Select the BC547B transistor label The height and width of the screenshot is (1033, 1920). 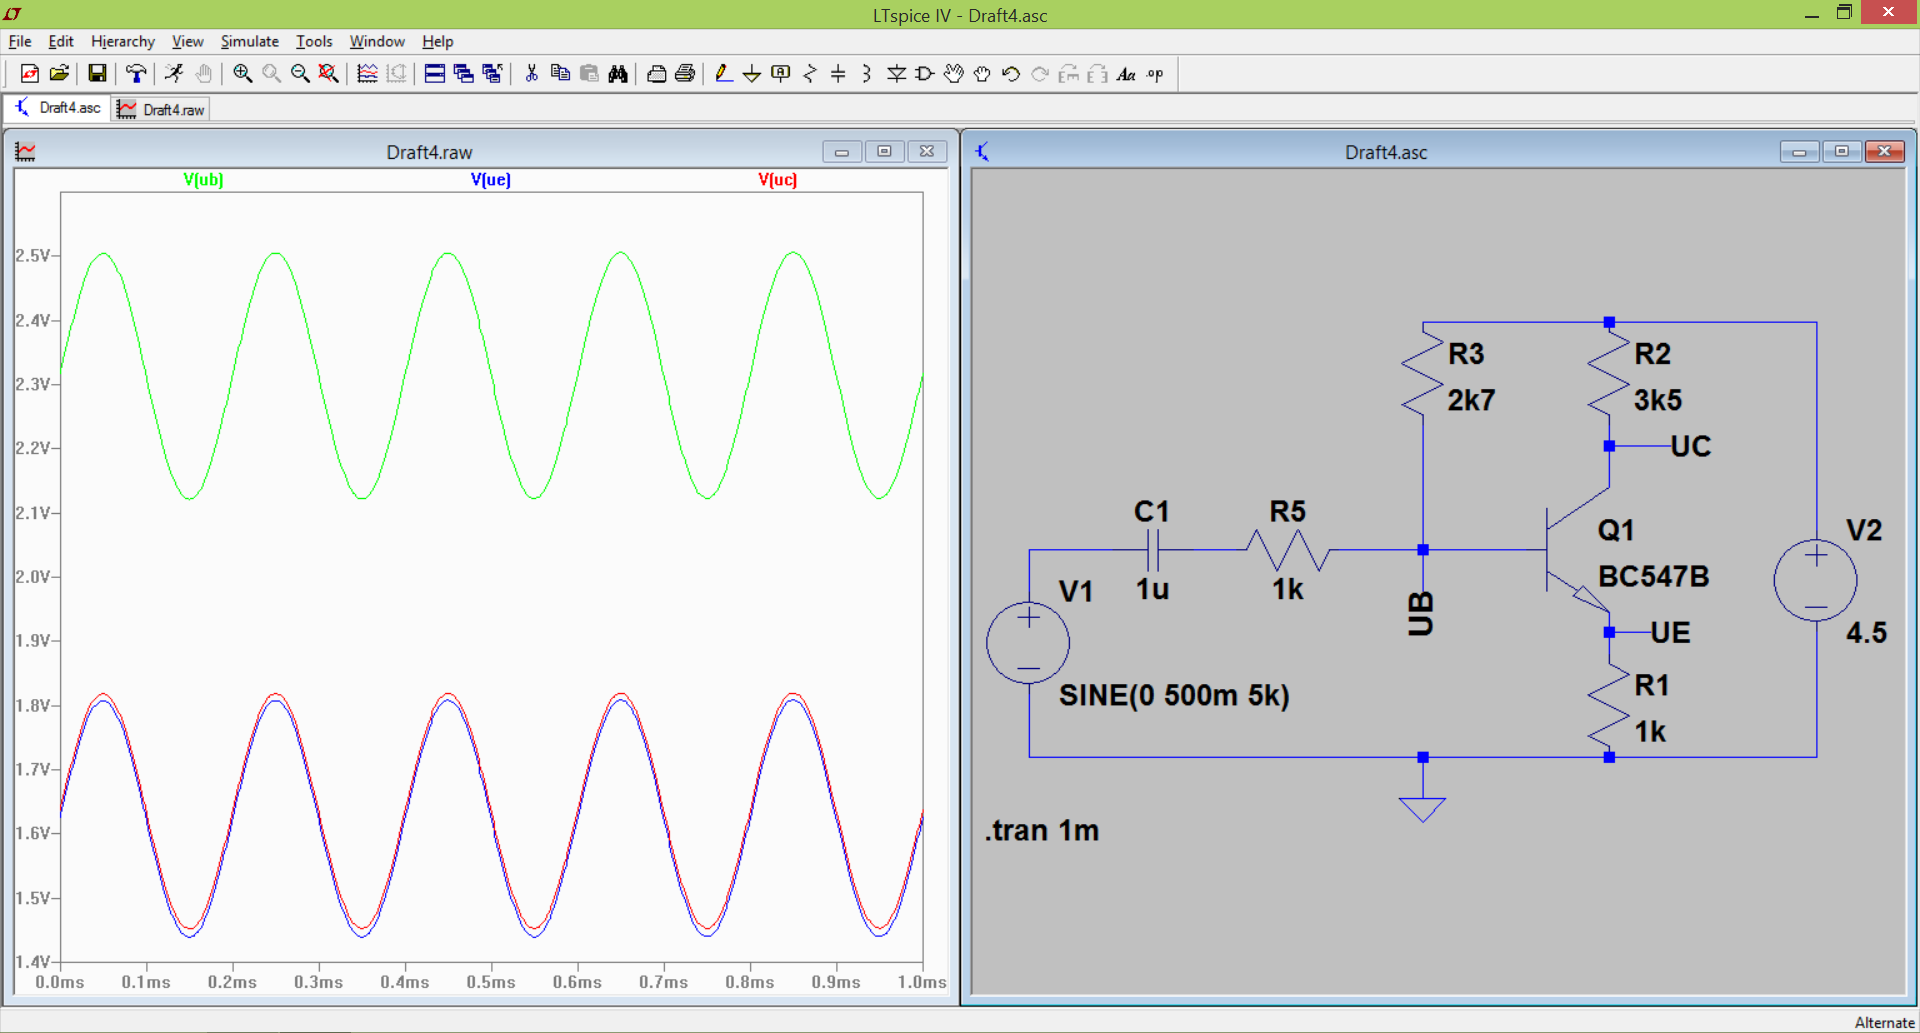pos(1653,576)
